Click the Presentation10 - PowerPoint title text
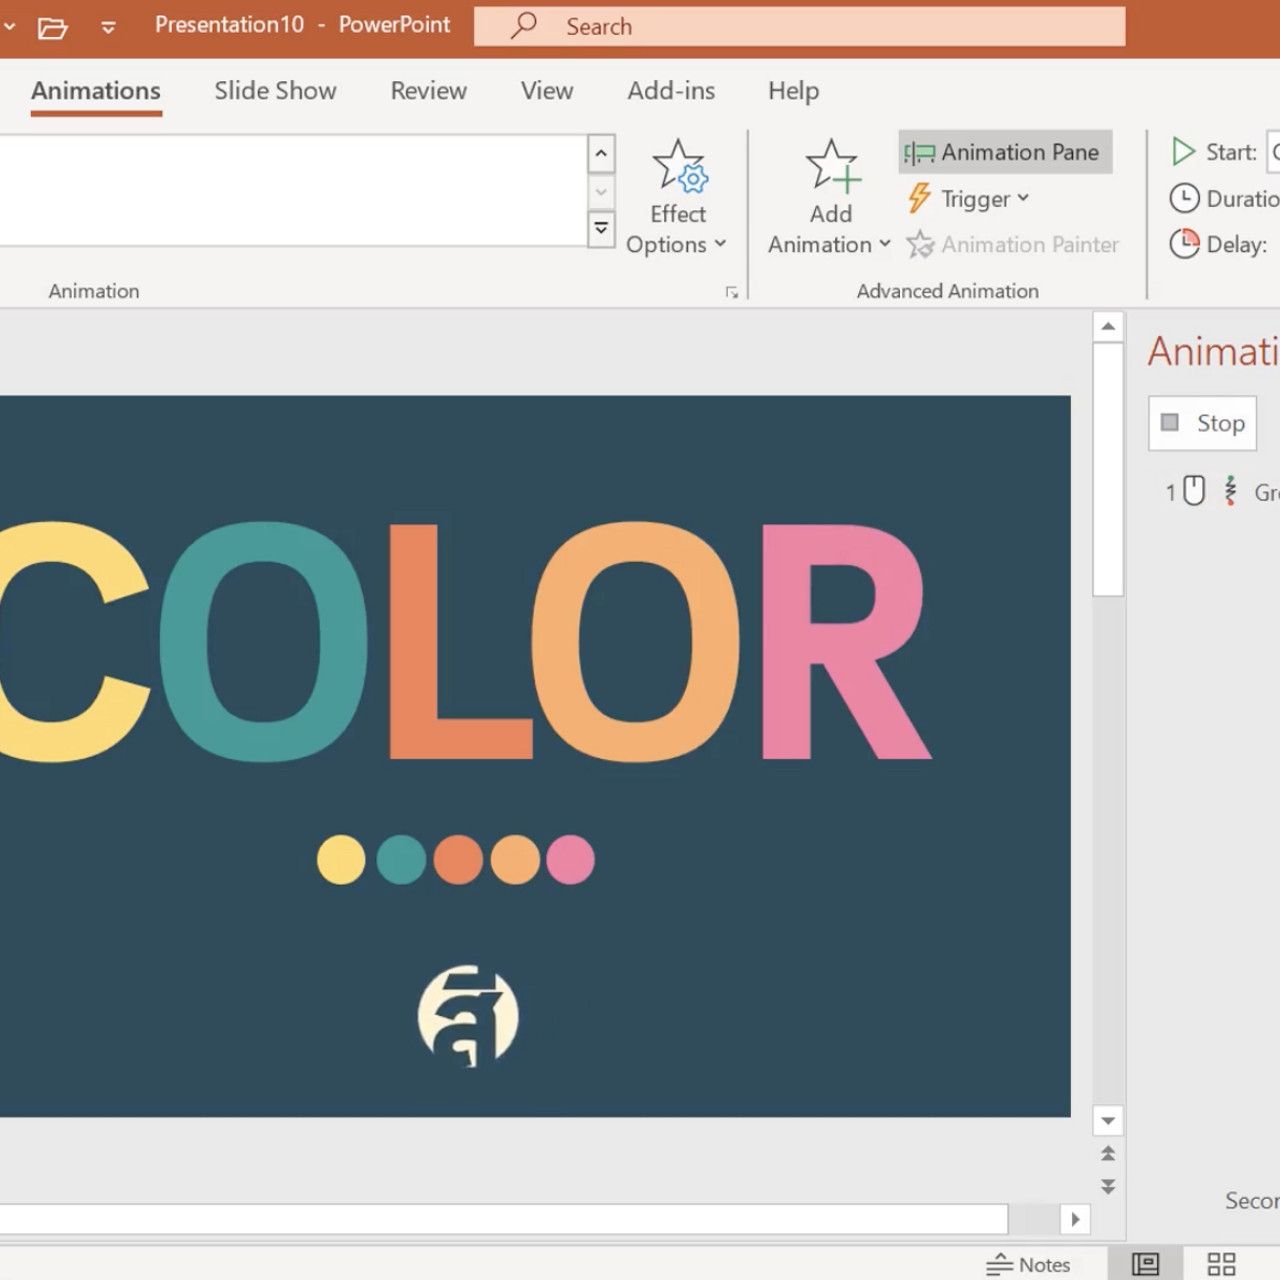The image size is (1280, 1280). 302,25
